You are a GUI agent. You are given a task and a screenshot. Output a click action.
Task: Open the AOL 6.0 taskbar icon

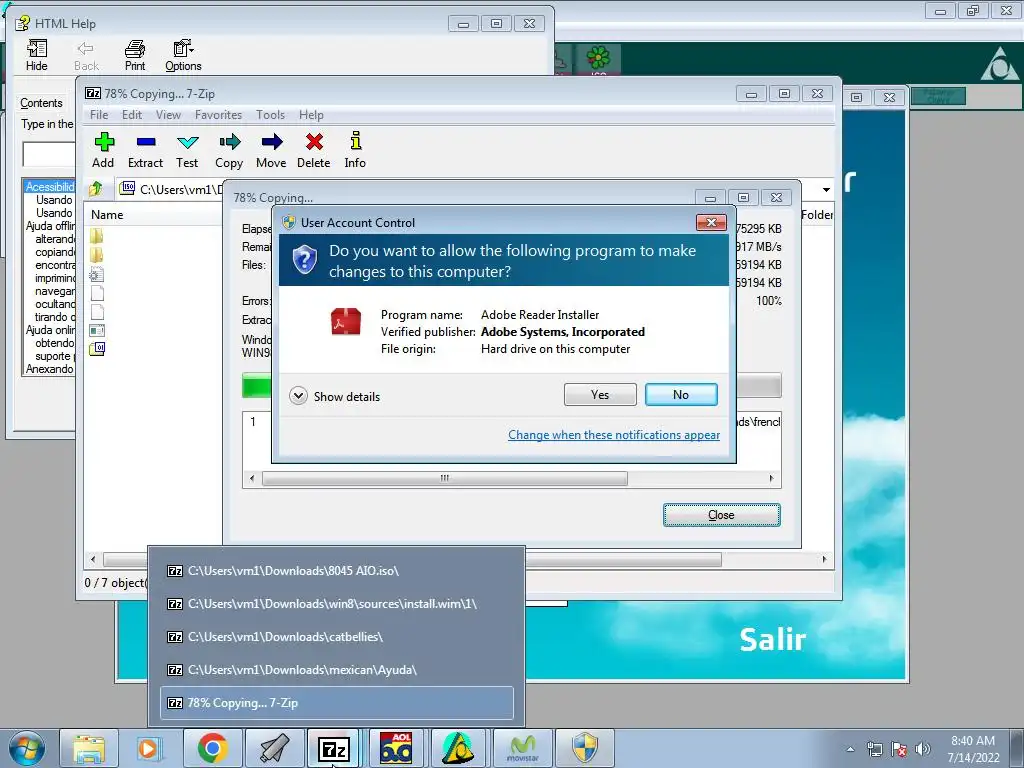coord(396,748)
